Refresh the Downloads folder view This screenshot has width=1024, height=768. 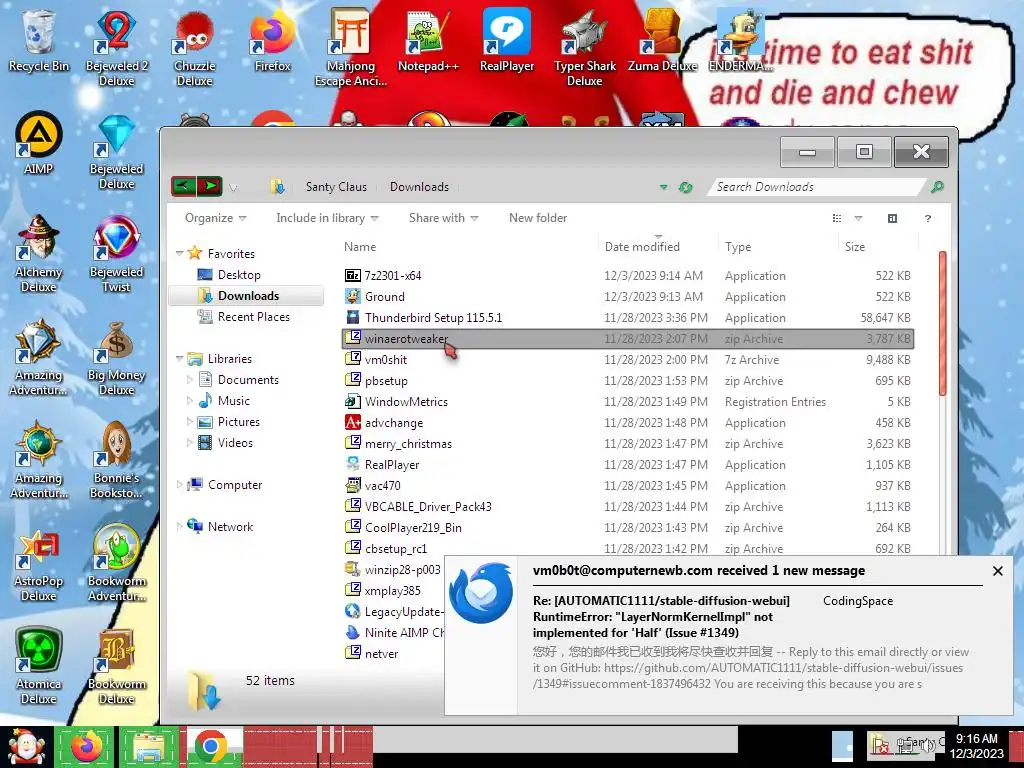(685, 187)
